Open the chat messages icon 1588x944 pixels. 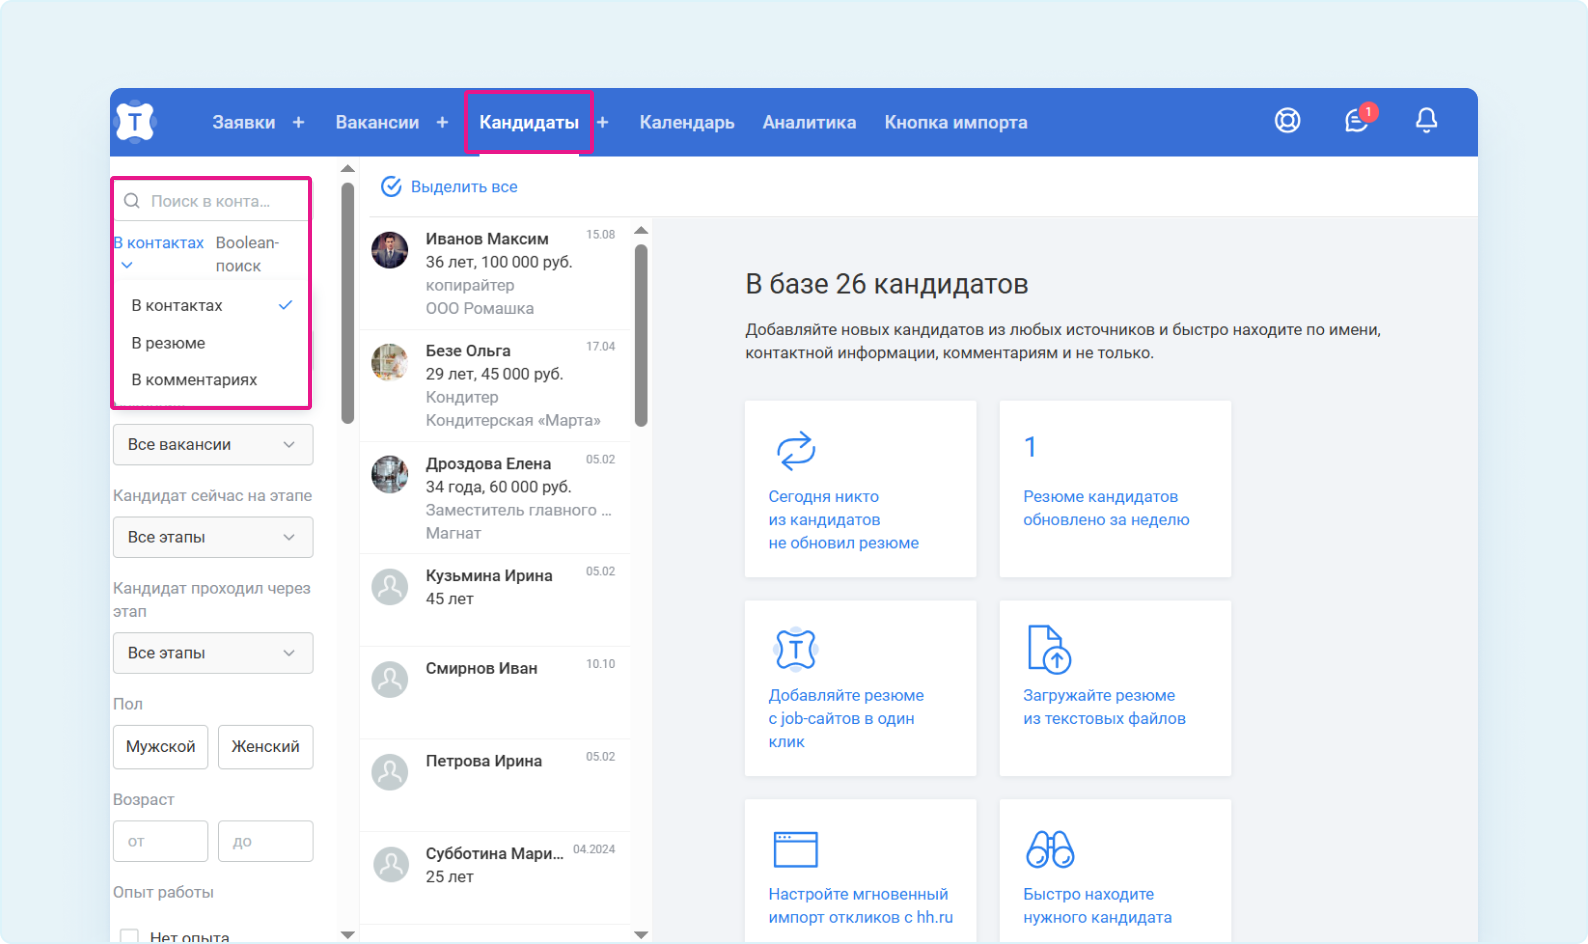(1356, 121)
